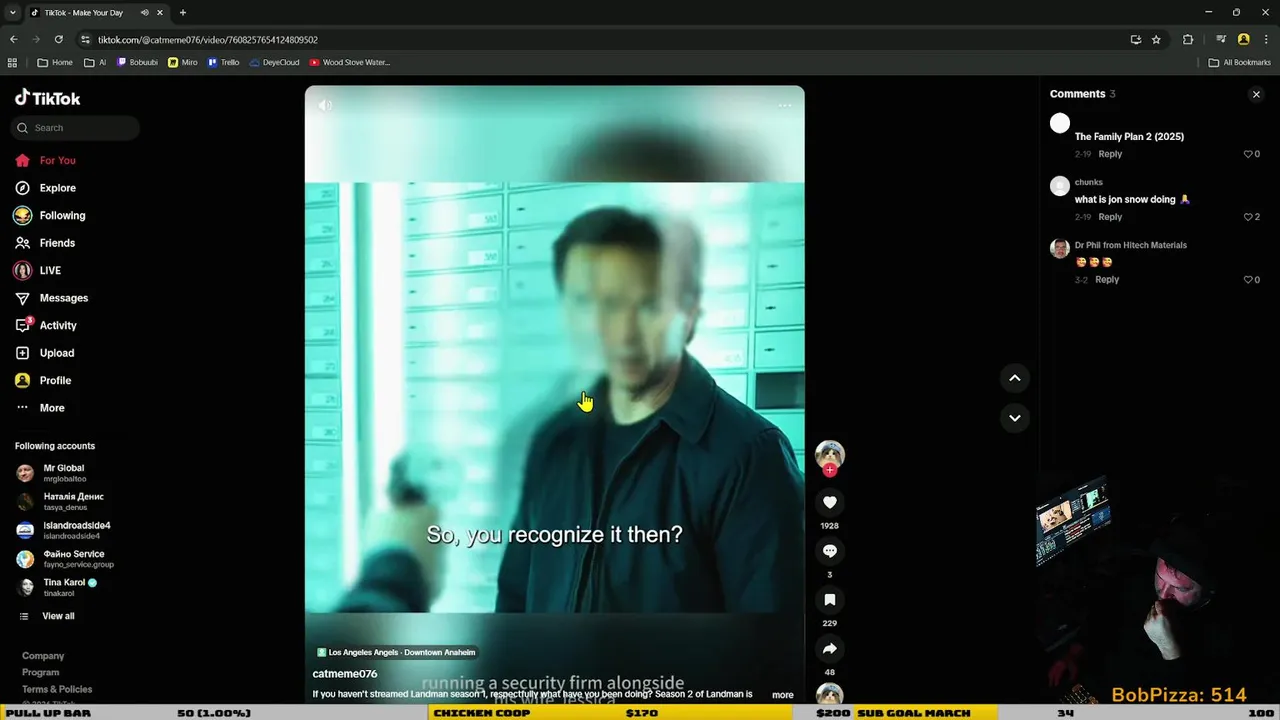This screenshot has height=720, width=1280.
Task: Close the TikTok tab
Action: click(x=159, y=13)
